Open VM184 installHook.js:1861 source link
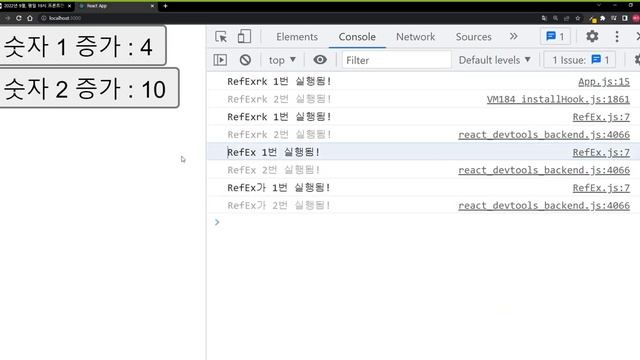Image resolution: width=640 pixels, height=360 pixels. pyautogui.click(x=558, y=99)
